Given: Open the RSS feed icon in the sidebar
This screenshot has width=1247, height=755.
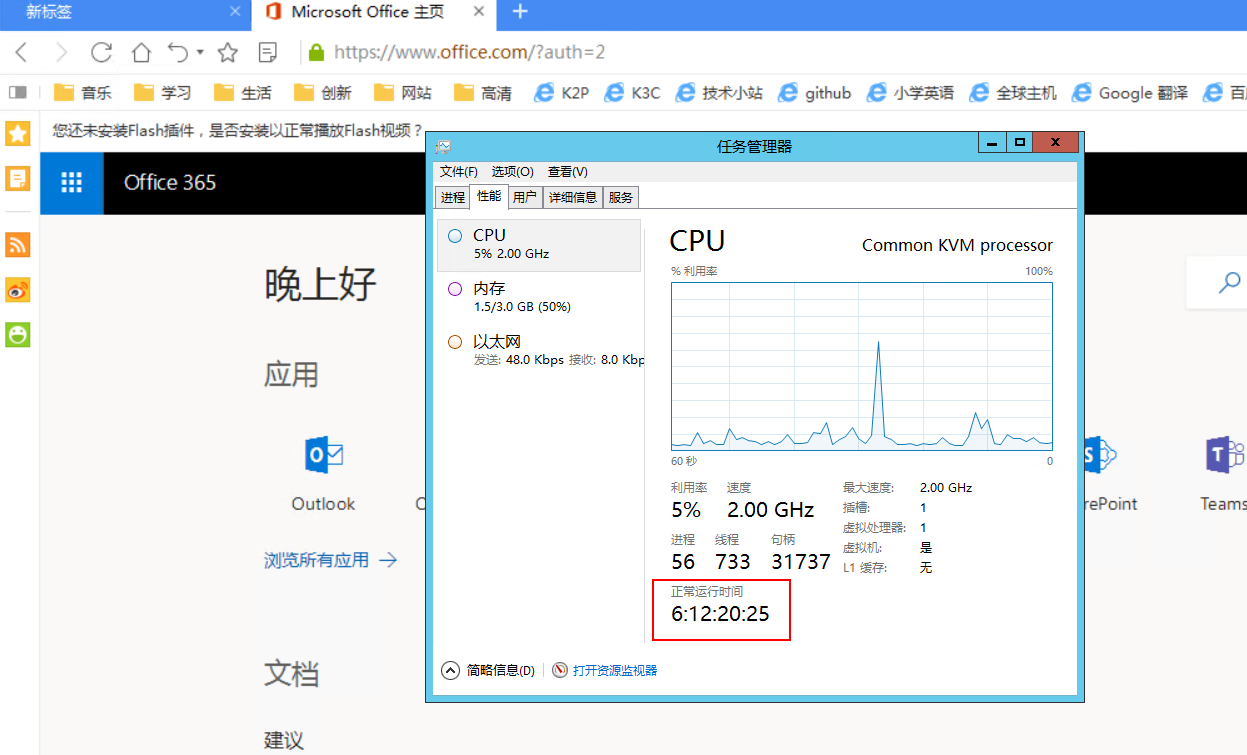Looking at the screenshot, I should pos(18,245).
